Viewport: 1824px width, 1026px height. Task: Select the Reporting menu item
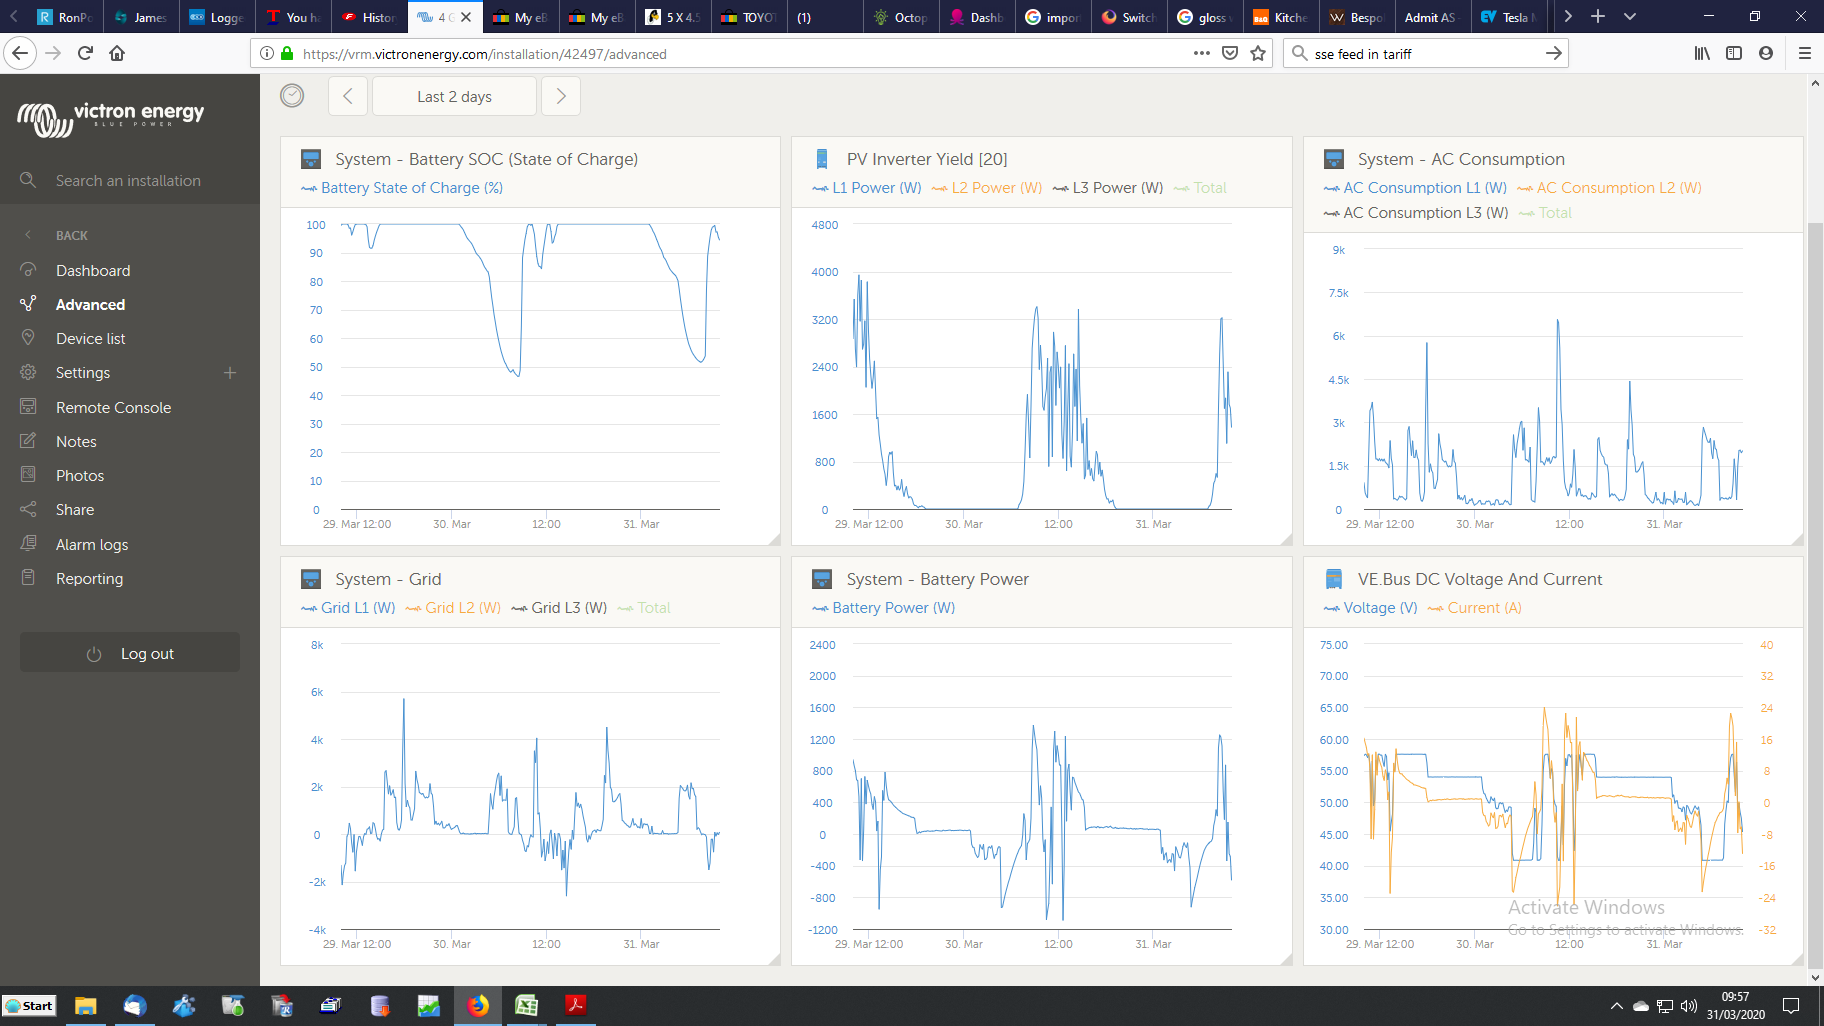coord(89,579)
